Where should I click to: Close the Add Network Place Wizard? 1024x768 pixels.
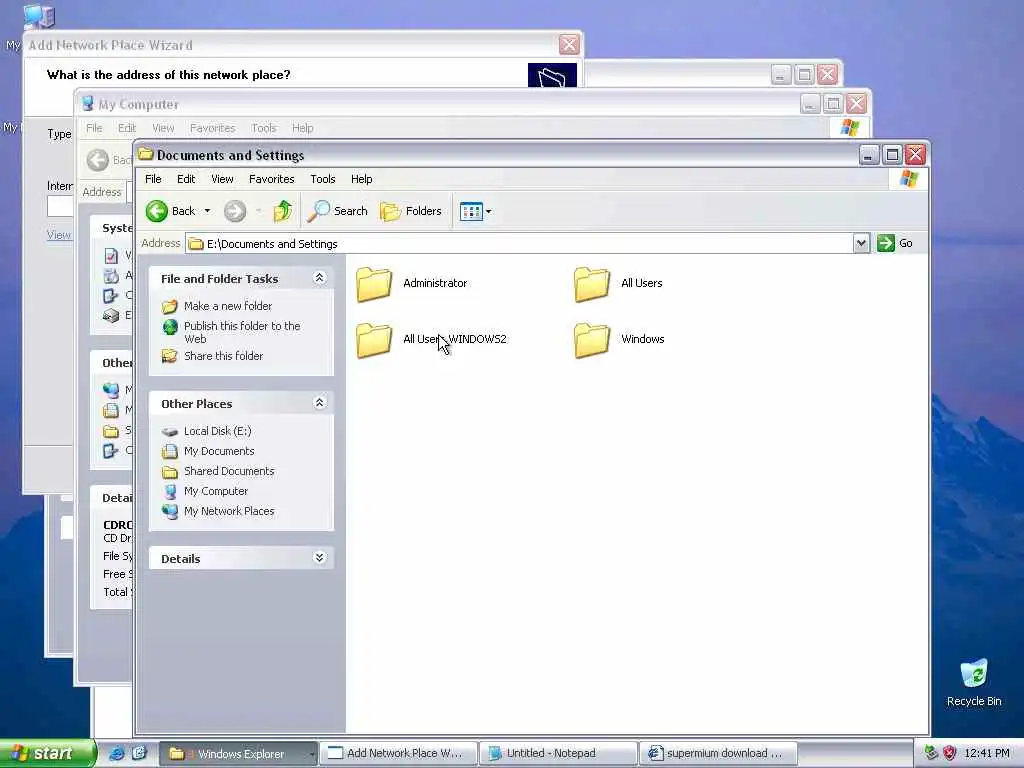tap(569, 44)
